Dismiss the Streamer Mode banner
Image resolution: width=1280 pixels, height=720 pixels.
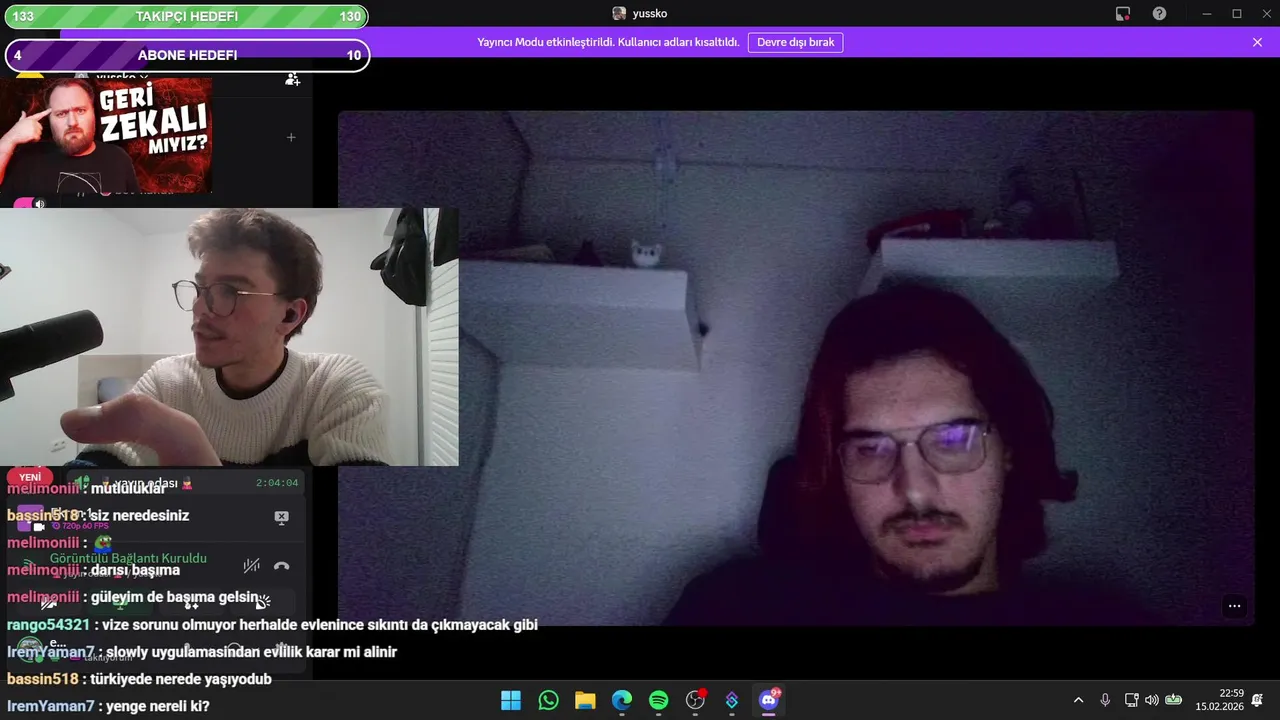(x=1257, y=42)
